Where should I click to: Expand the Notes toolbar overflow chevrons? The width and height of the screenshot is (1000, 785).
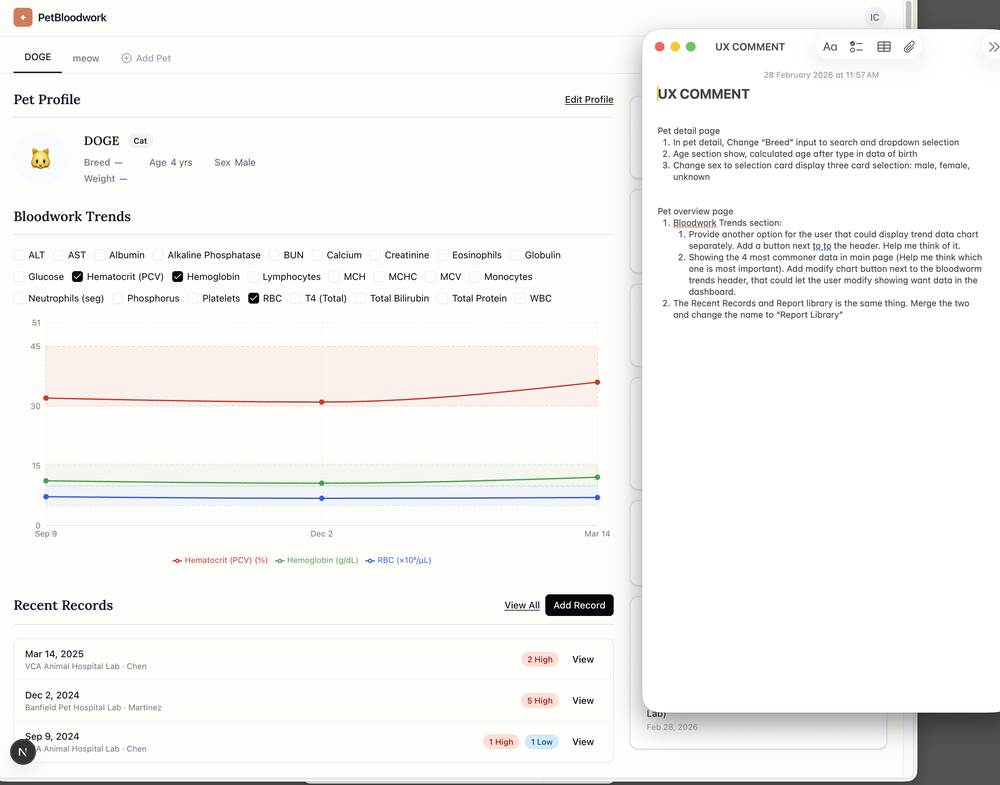coord(993,47)
